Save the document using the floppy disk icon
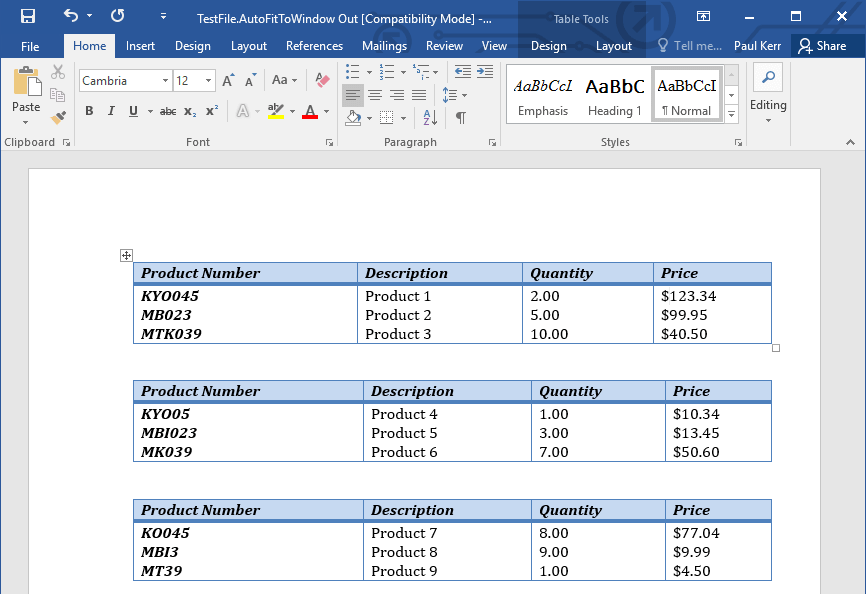Viewport: 866px width, 594px height. coord(28,16)
